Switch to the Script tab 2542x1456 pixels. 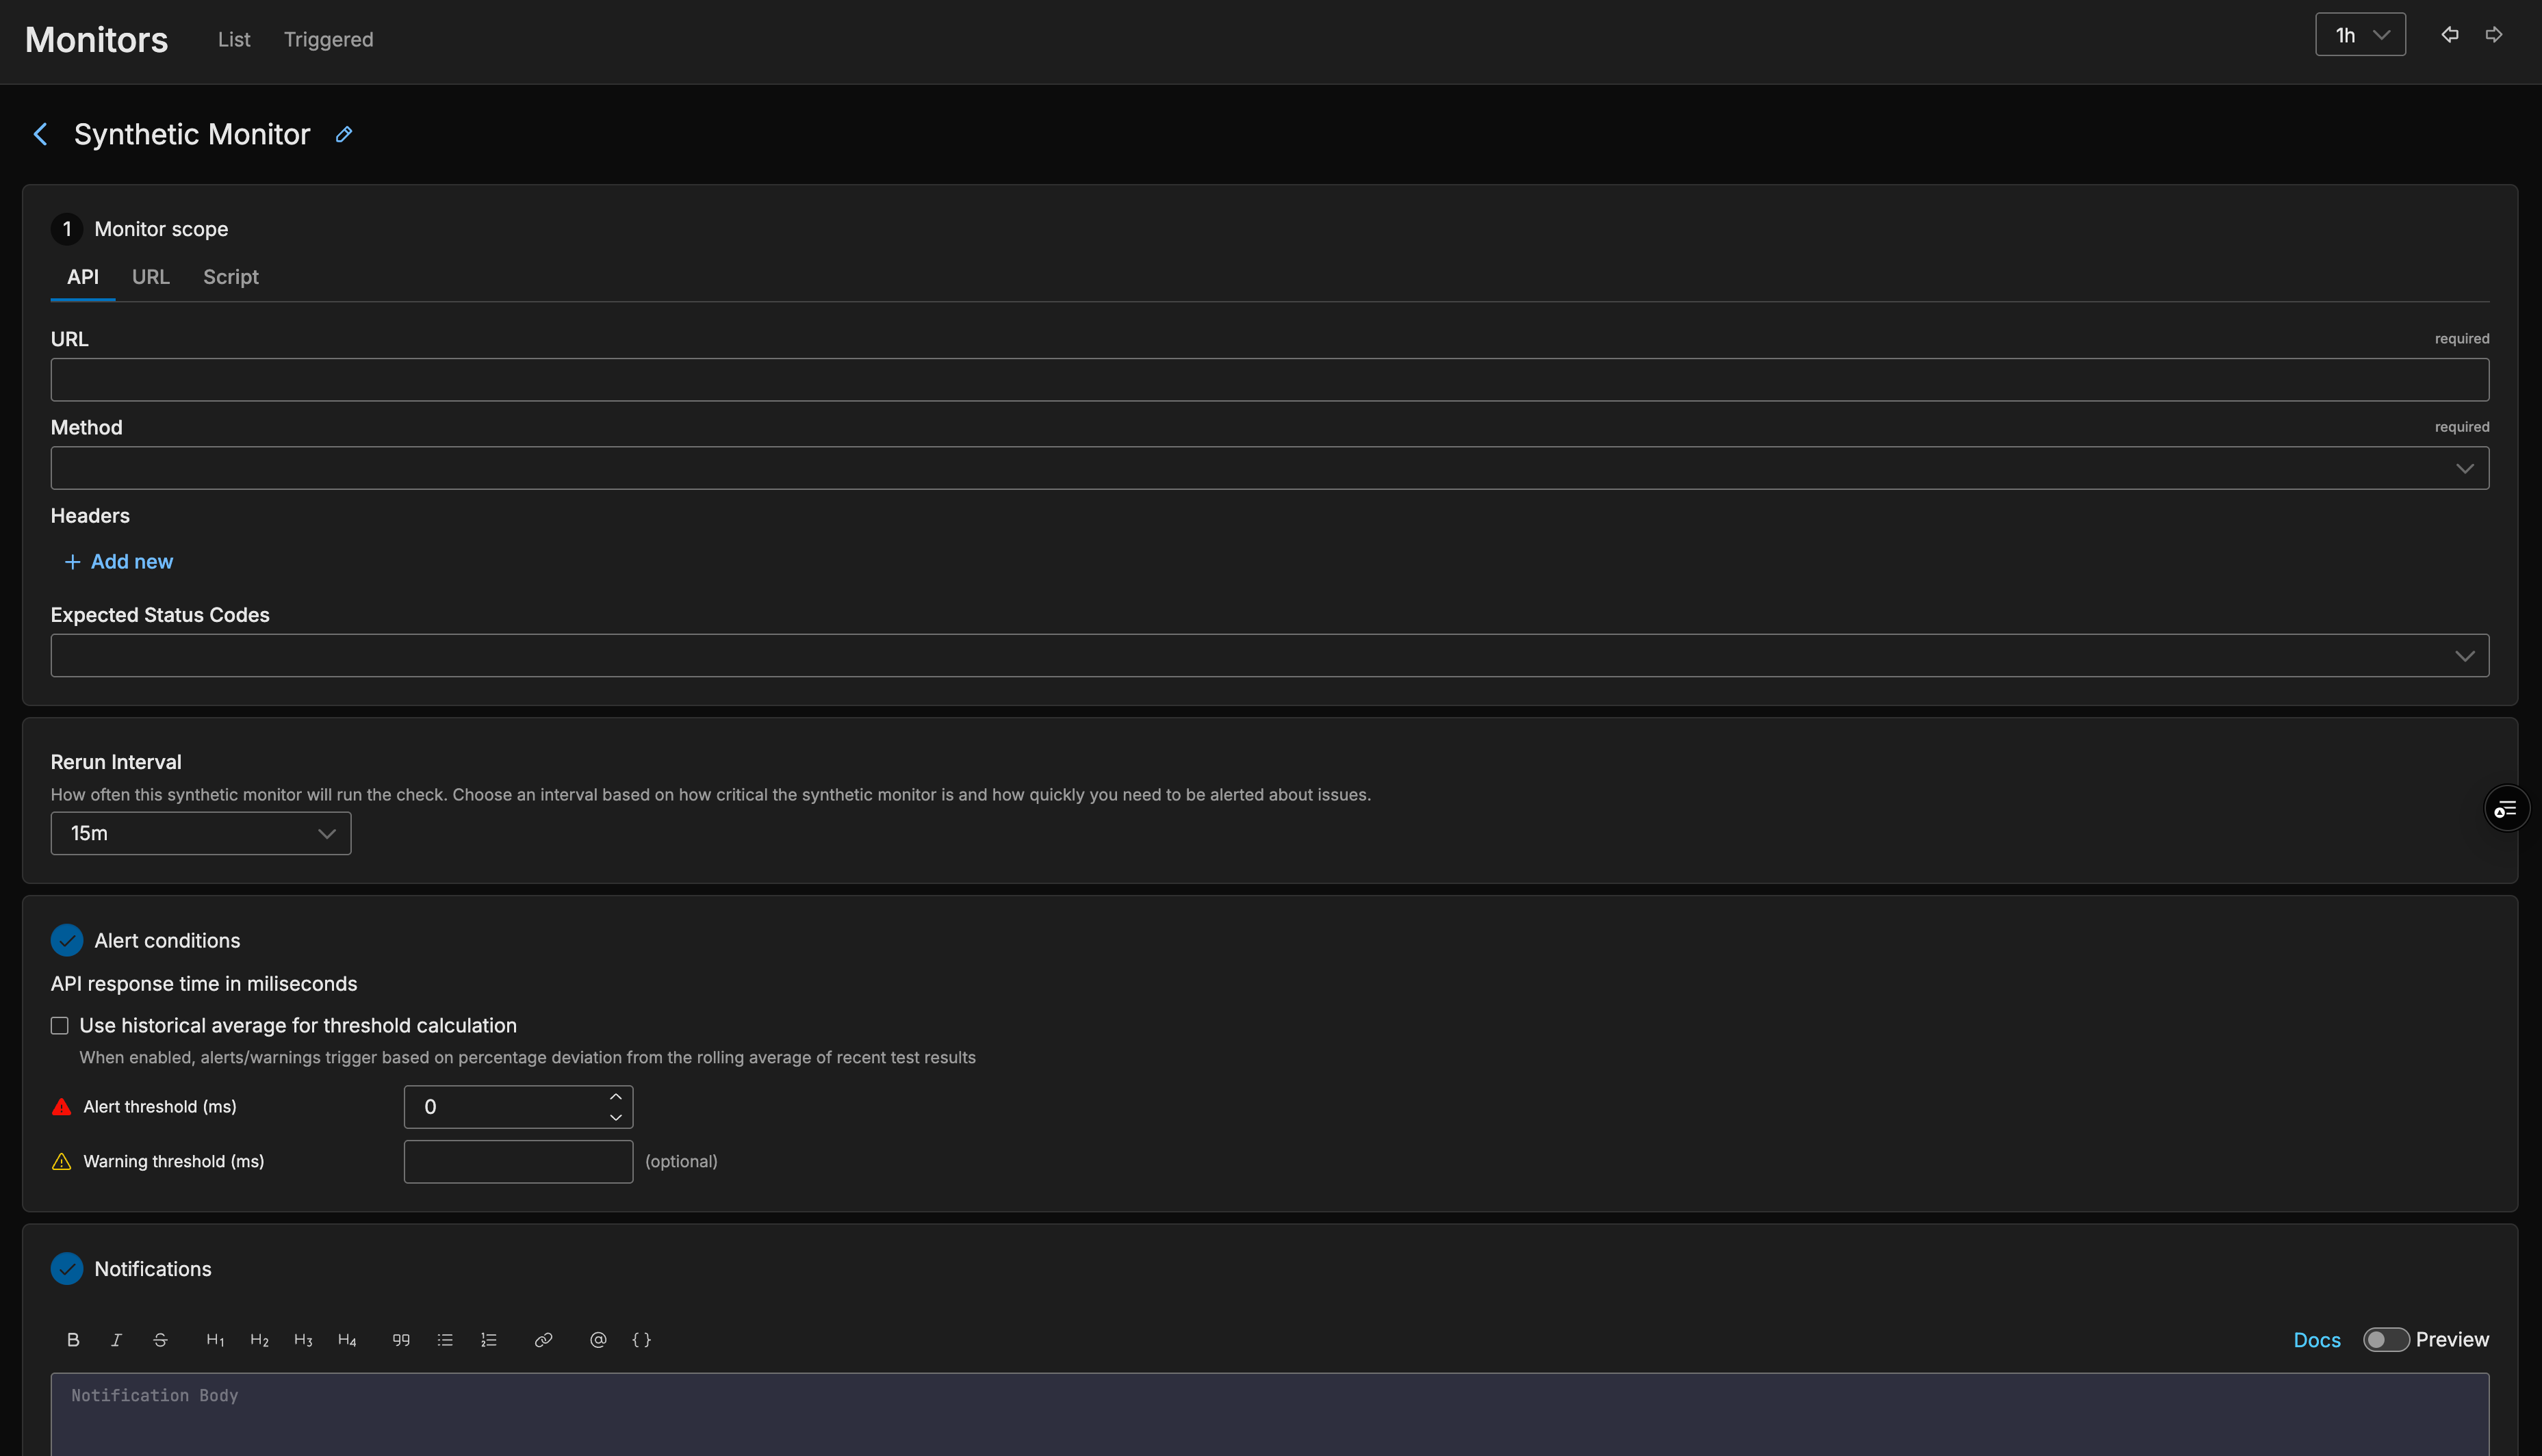(230, 277)
